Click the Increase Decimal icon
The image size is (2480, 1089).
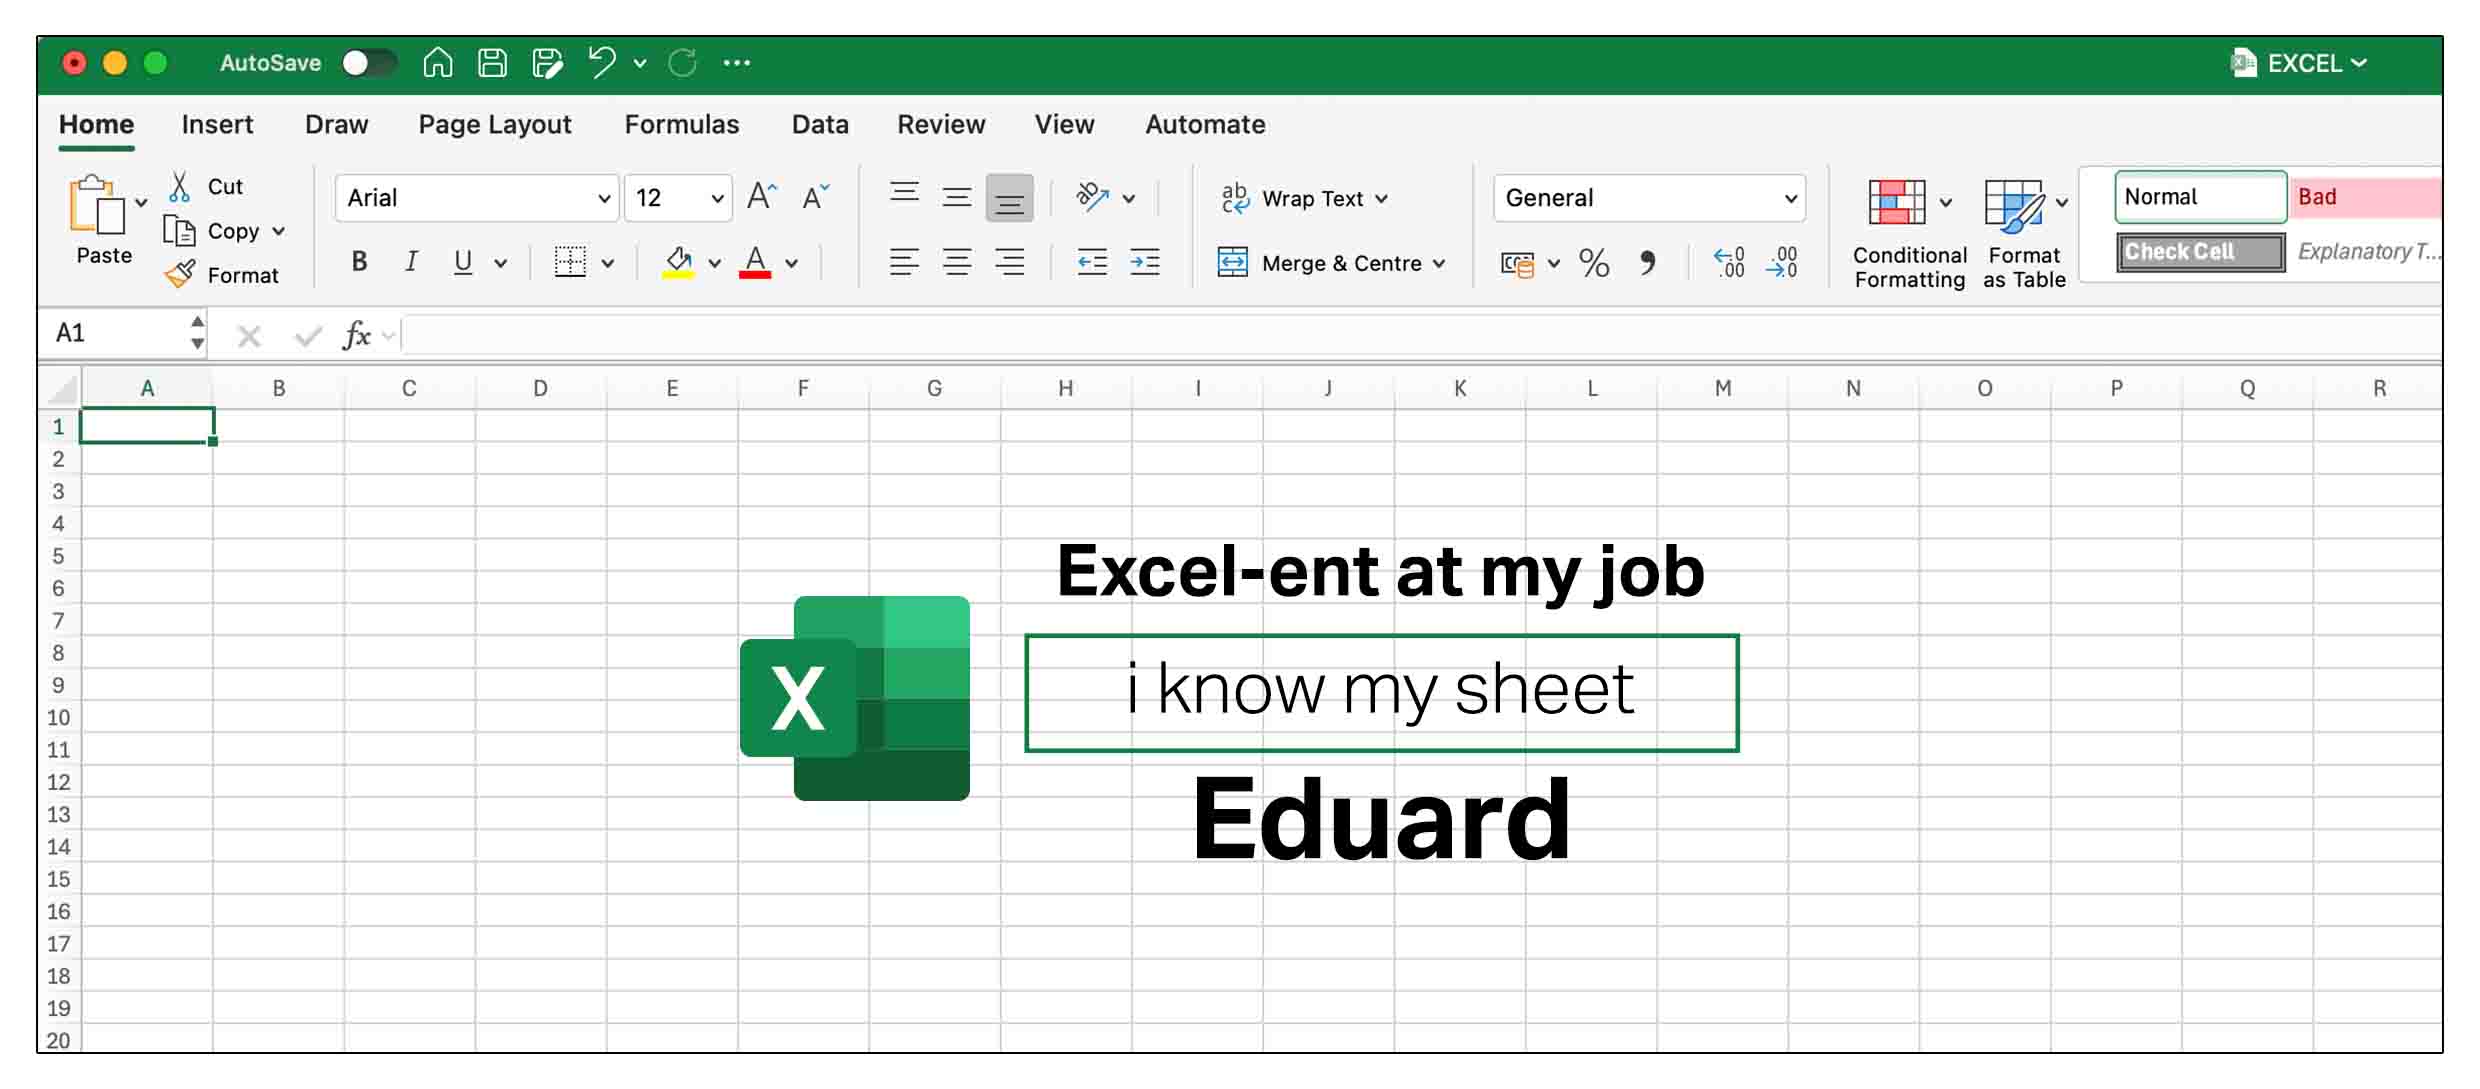coord(1729,263)
